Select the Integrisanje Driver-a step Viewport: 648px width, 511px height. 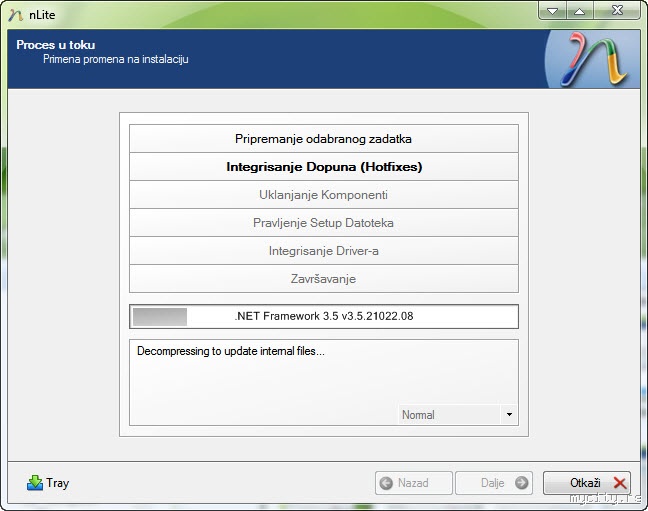[x=324, y=251]
